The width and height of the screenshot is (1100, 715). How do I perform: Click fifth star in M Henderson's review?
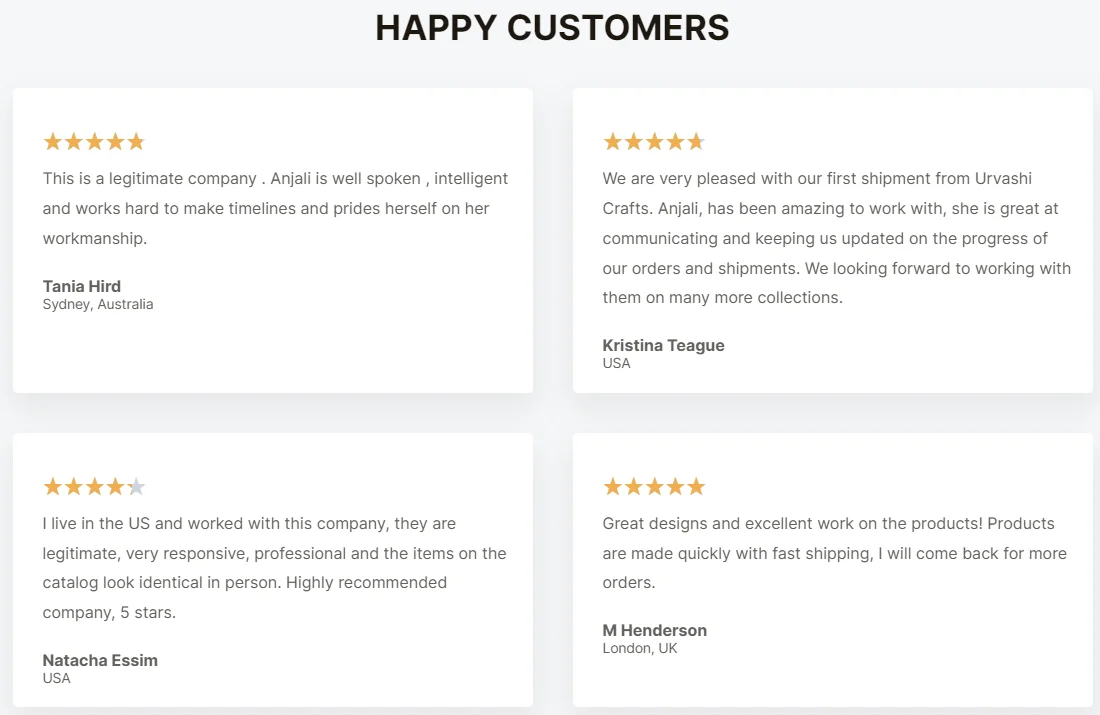pyautogui.click(x=696, y=487)
